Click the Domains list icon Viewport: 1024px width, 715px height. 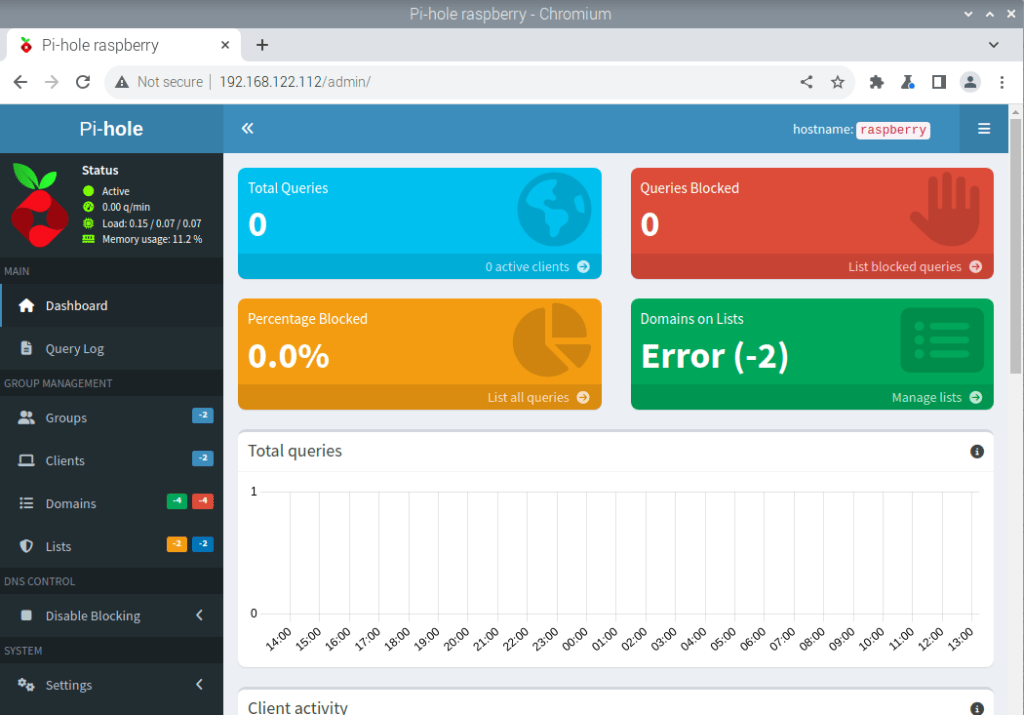tap(26, 503)
